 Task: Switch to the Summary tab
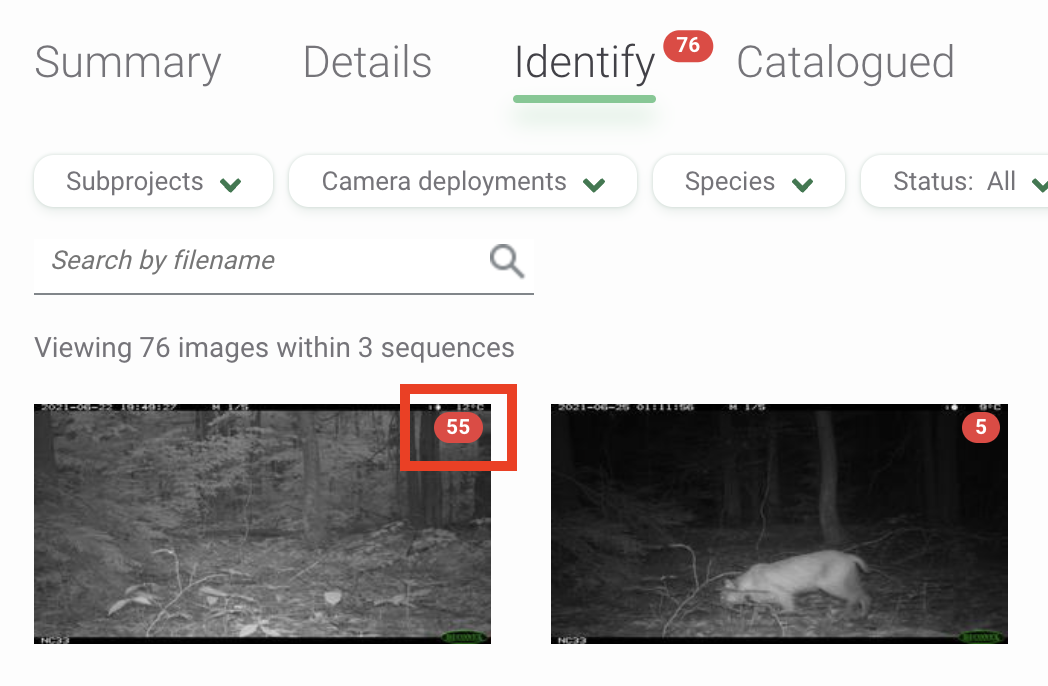pyautogui.click(x=127, y=62)
